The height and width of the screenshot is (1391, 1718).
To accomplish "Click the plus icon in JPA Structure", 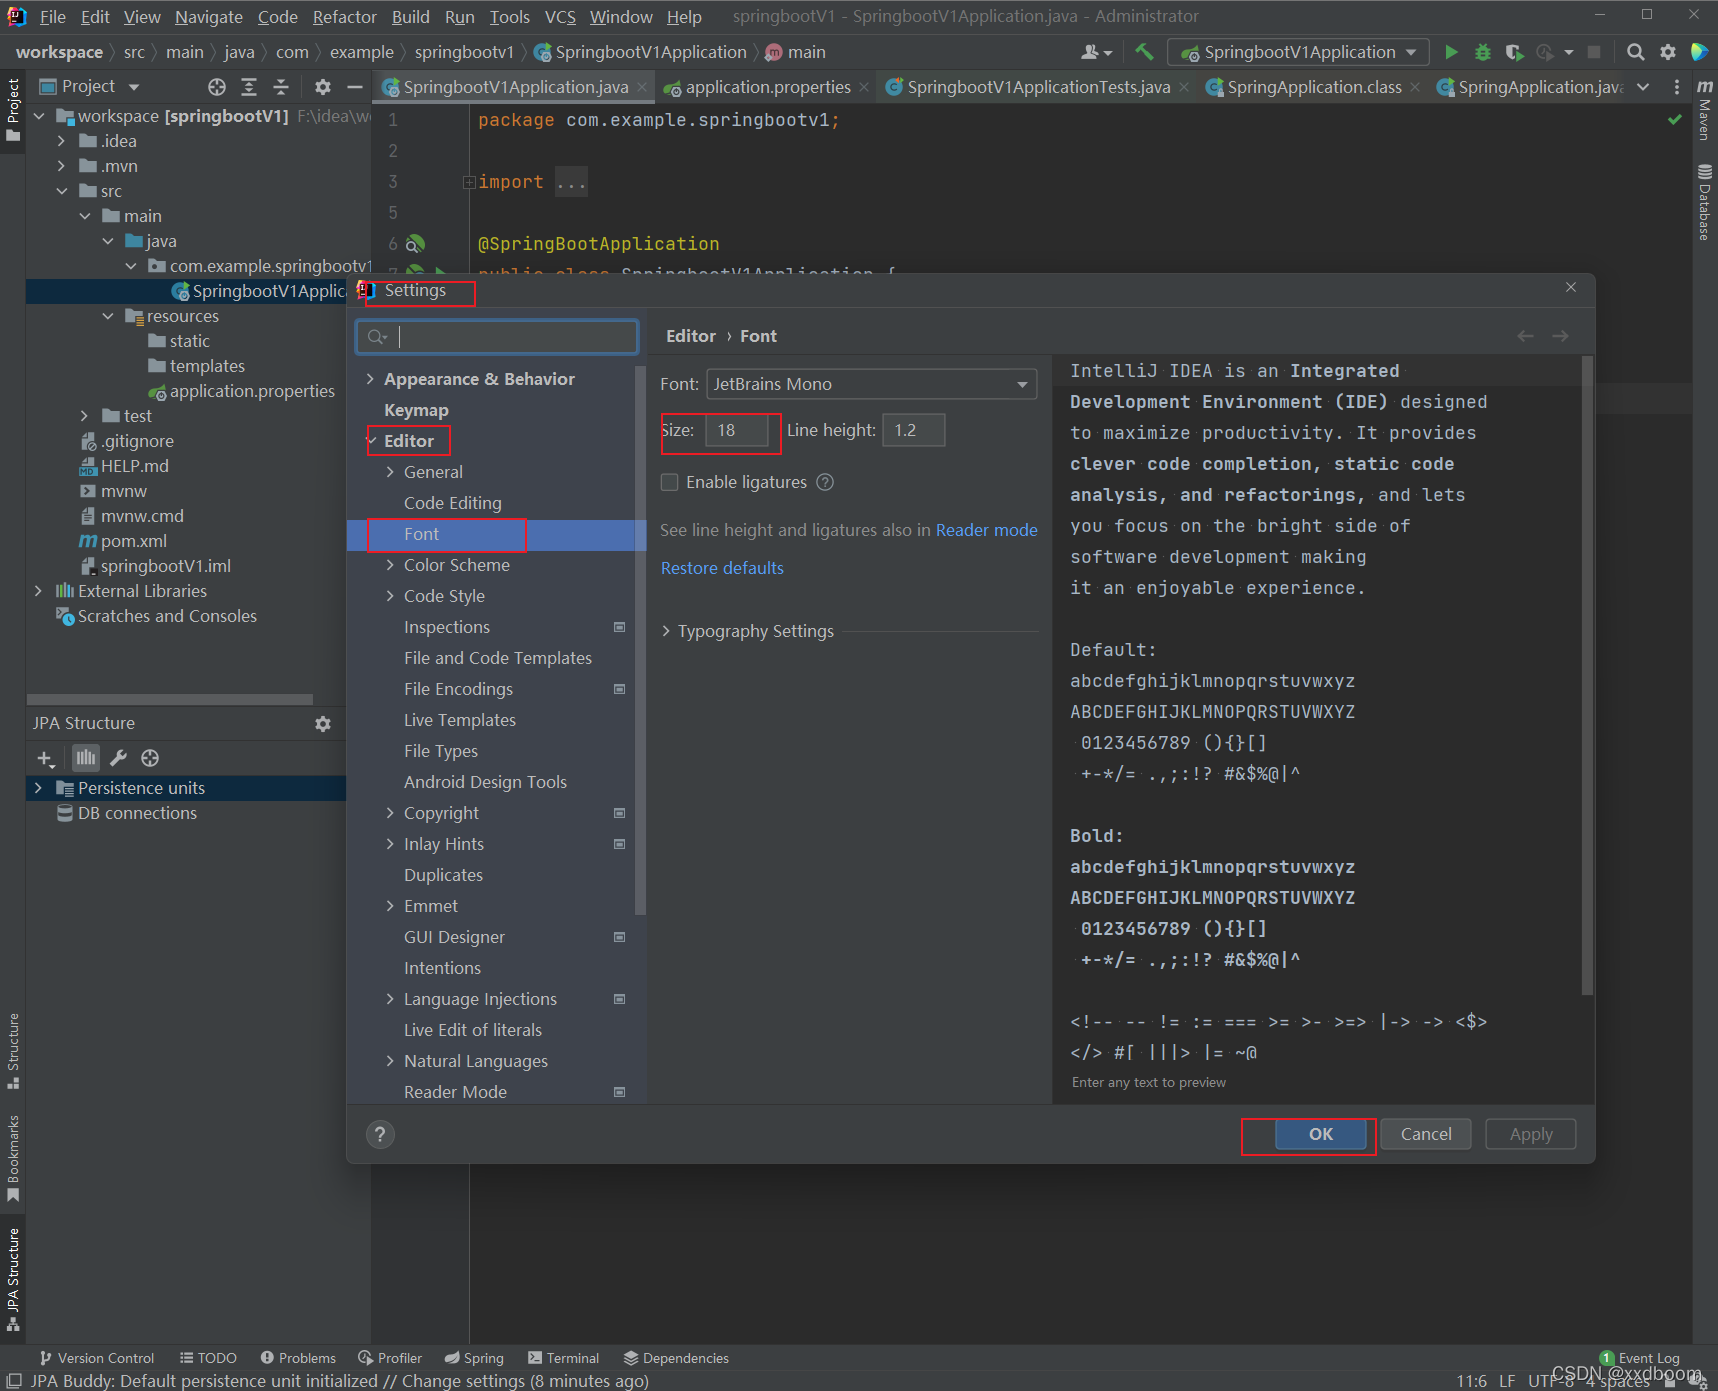I will click(x=45, y=758).
